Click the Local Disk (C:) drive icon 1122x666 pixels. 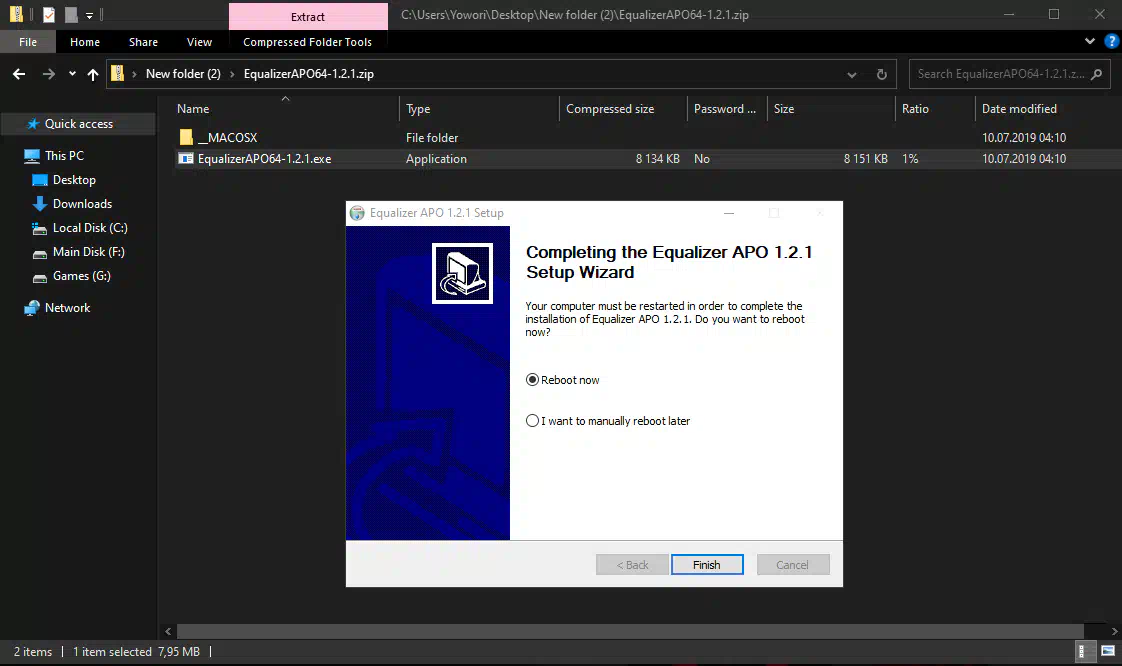click(x=40, y=228)
